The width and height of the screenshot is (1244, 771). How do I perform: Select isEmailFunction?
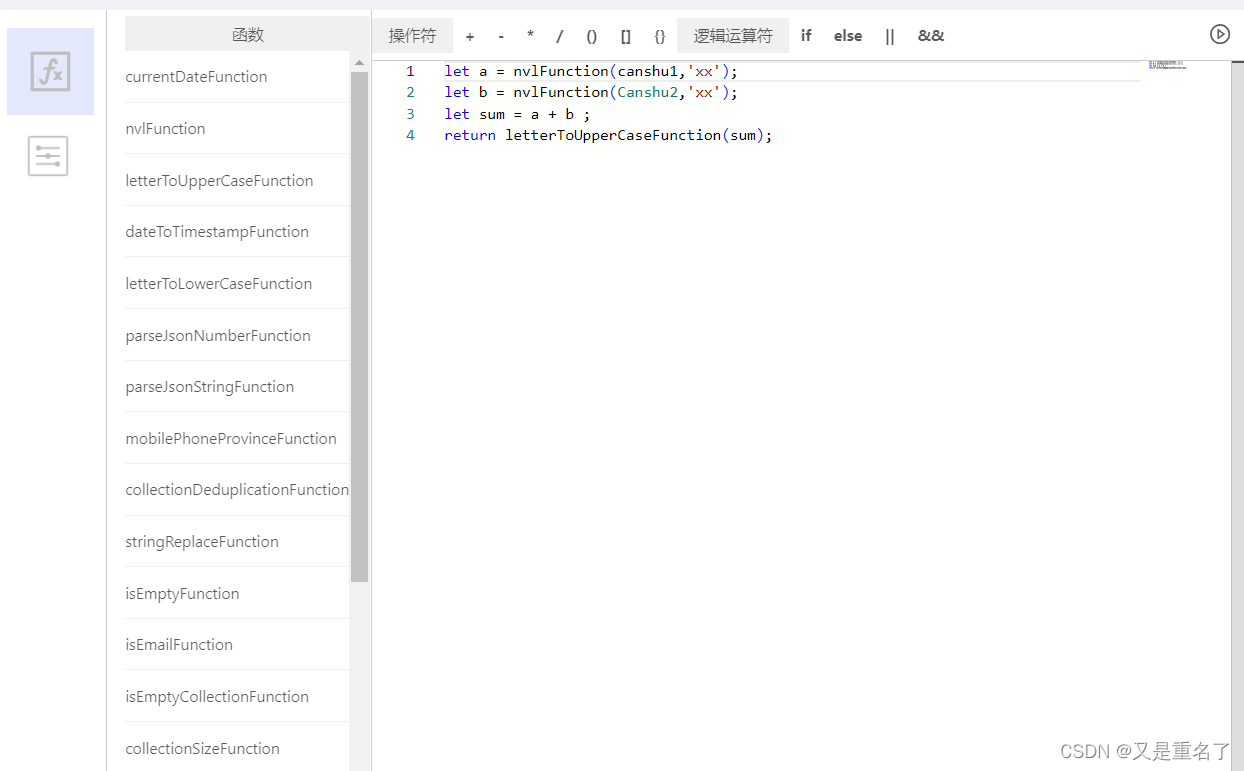(236, 645)
